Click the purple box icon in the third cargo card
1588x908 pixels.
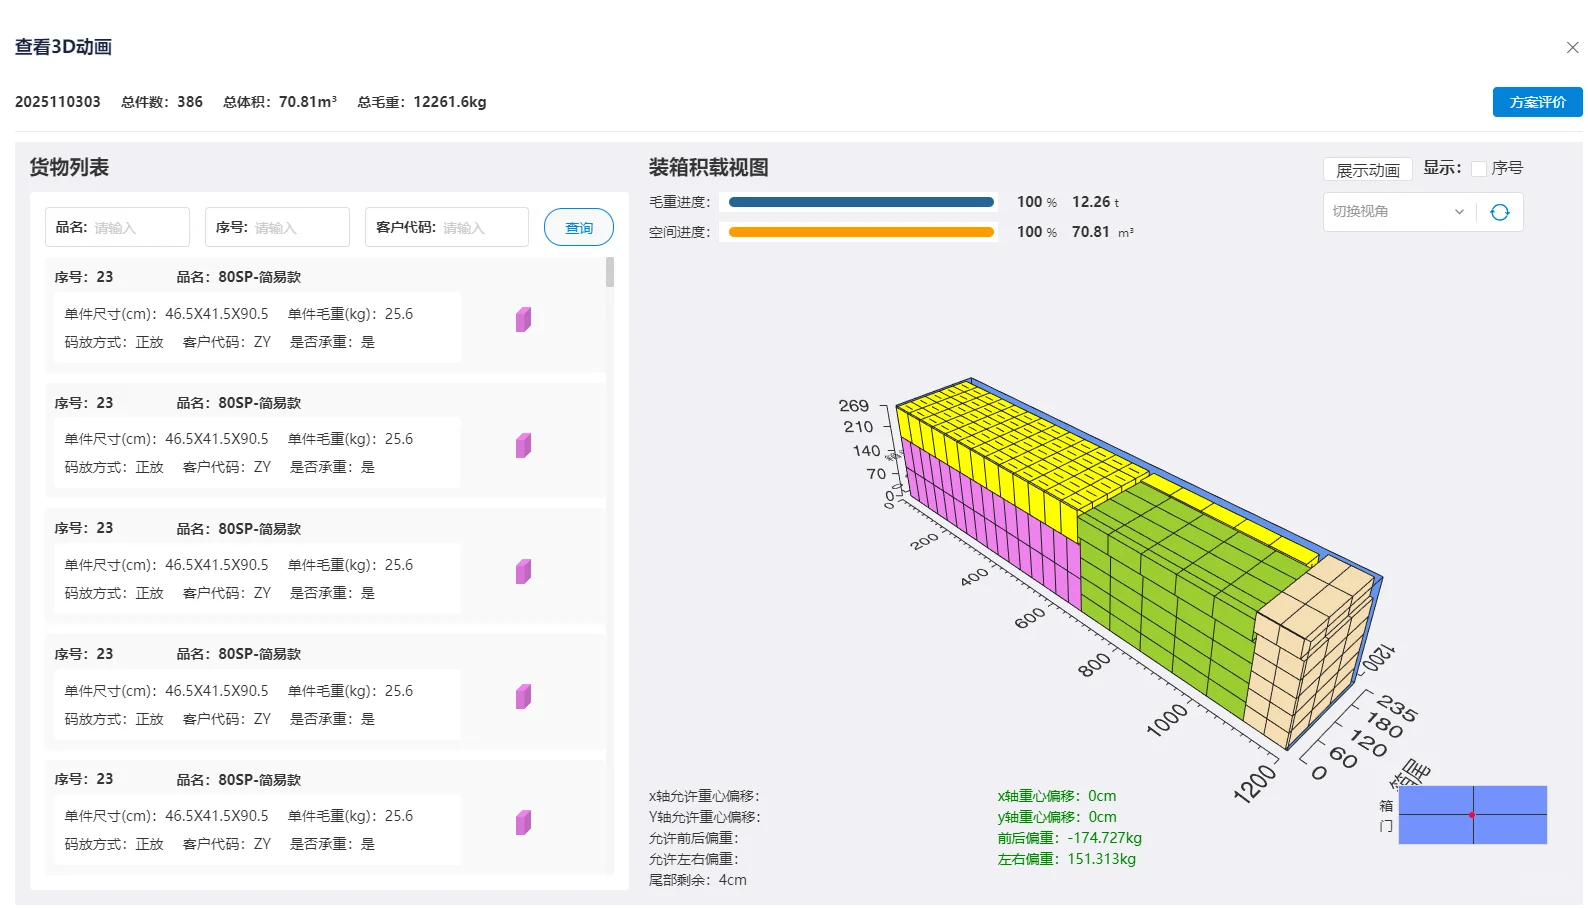tap(523, 571)
